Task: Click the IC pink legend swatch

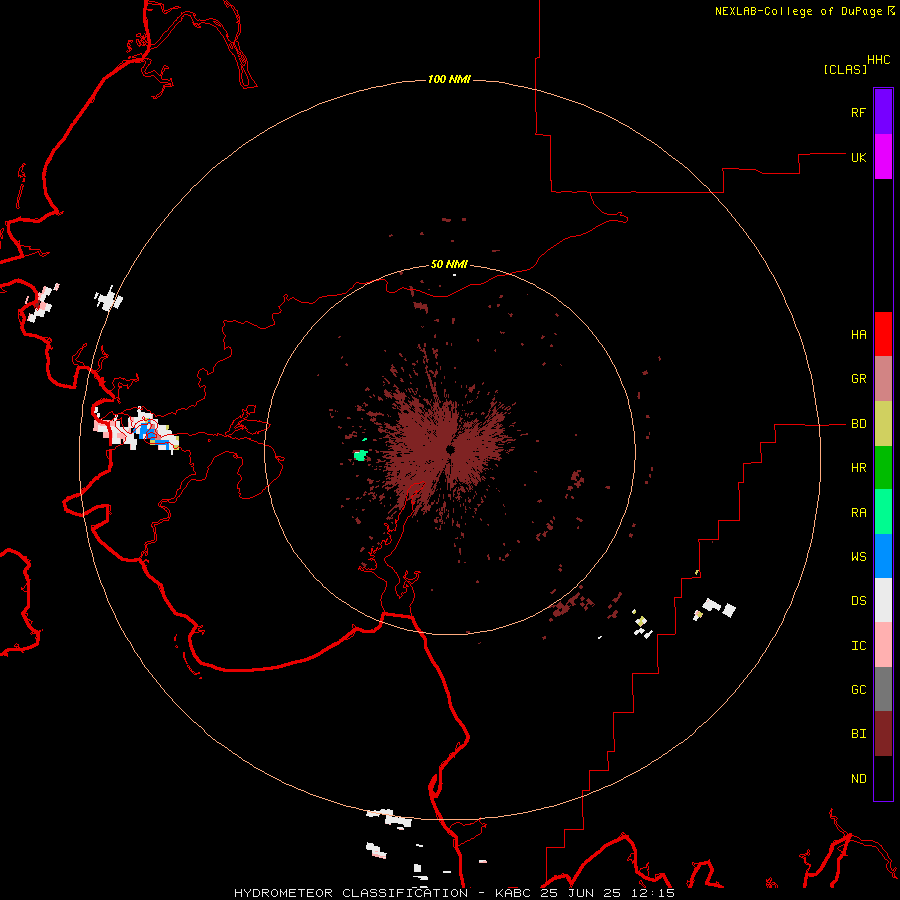Action: pos(883,645)
